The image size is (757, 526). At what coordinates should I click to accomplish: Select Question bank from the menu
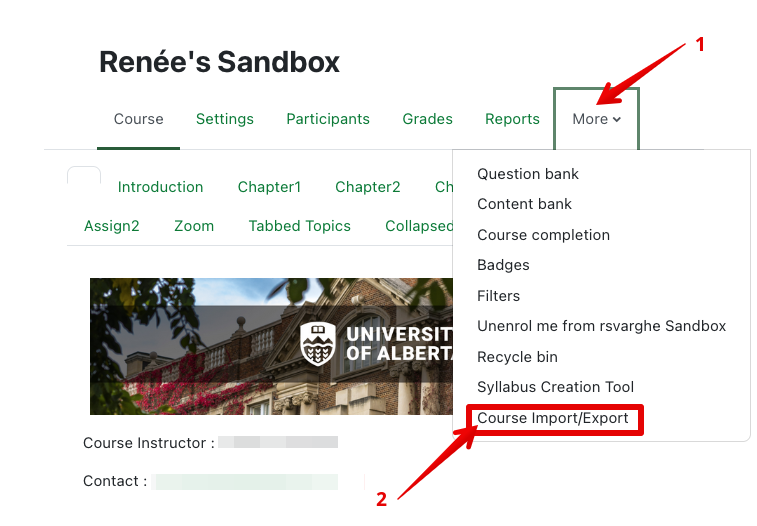(x=528, y=174)
